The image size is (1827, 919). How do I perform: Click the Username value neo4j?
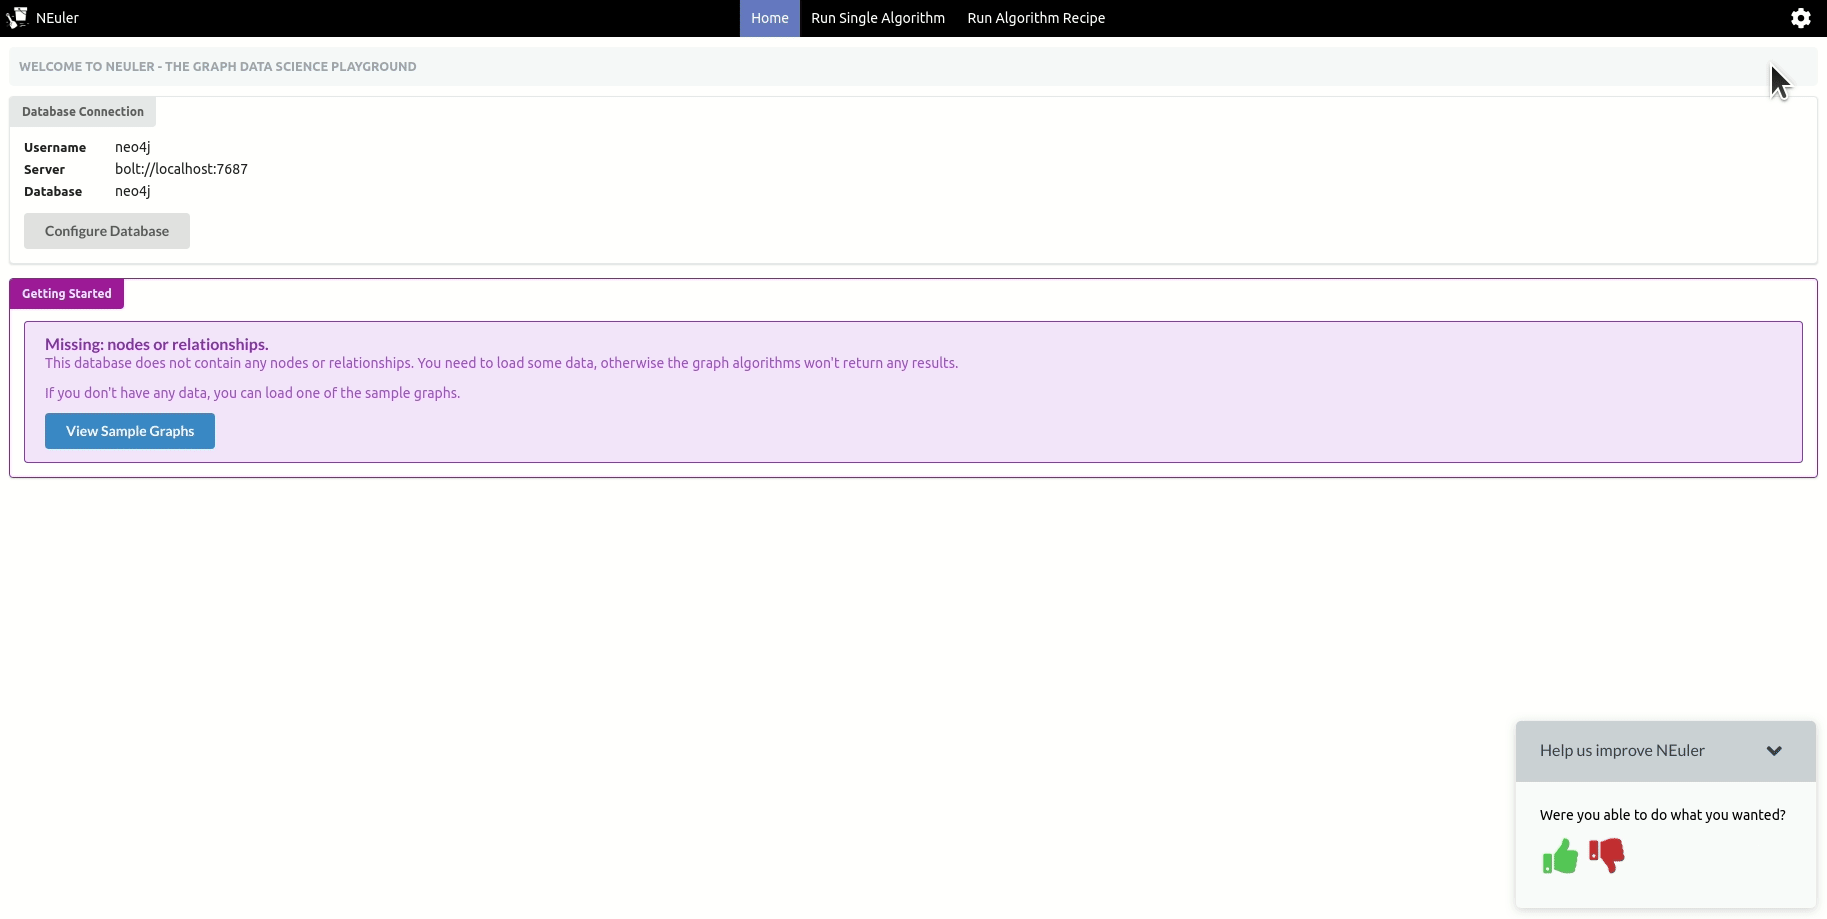pyautogui.click(x=133, y=147)
